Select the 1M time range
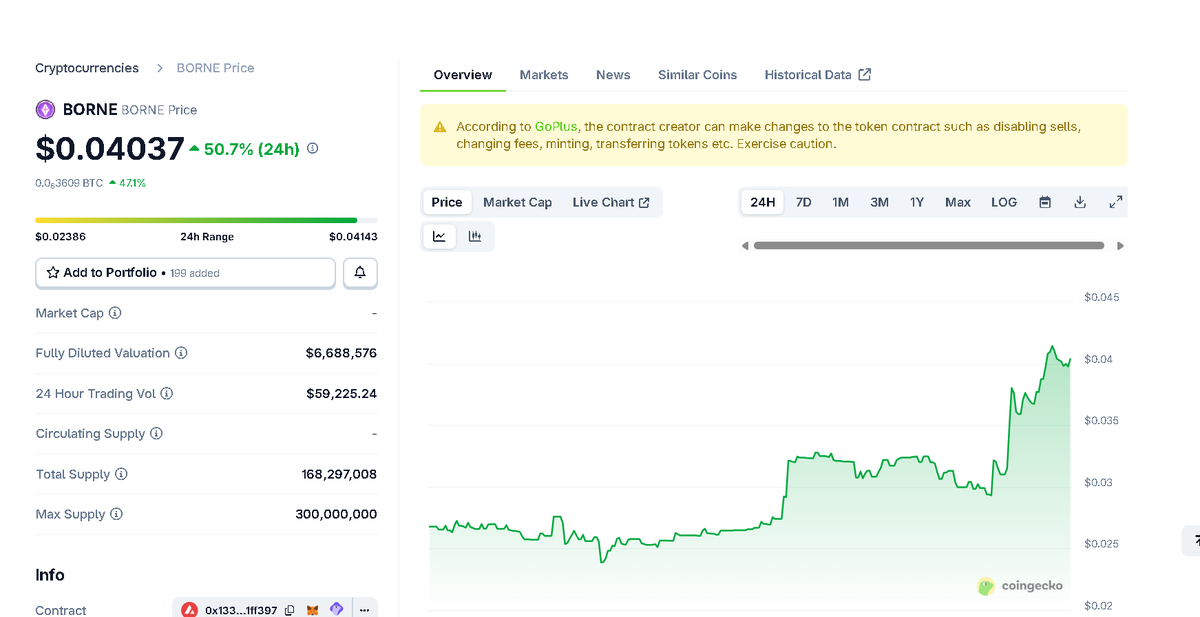This screenshot has width=1200, height=617. tap(841, 202)
